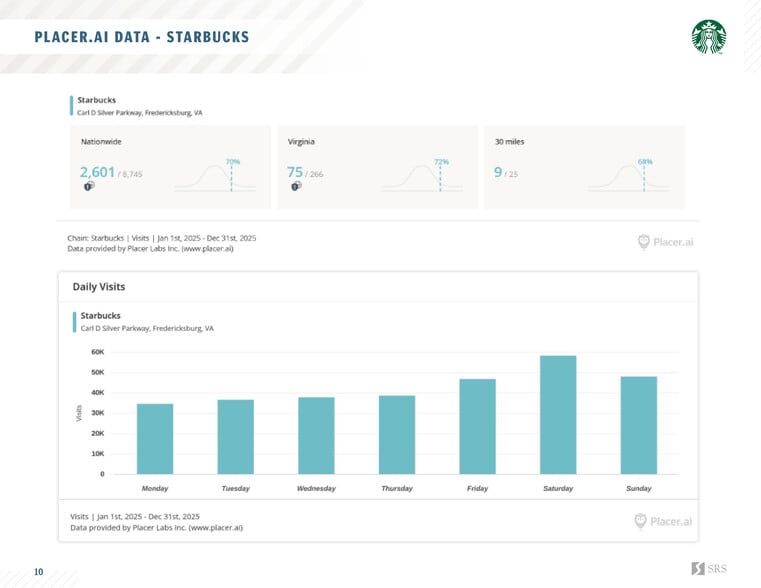Click the Wednesday axis label
Viewport: 761px width, 588px height.
click(316, 488)
